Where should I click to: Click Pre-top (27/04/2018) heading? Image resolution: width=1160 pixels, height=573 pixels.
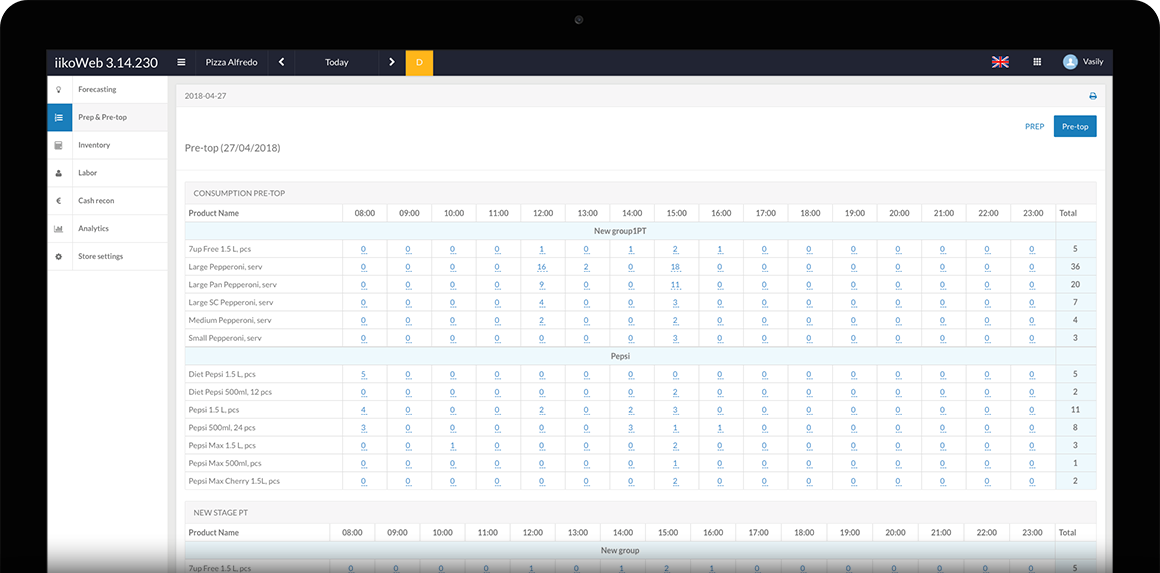[x=232, y=149]
